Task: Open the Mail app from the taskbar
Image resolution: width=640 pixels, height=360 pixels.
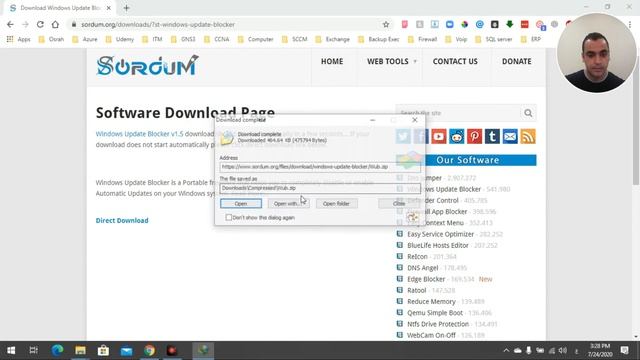Action: 127,350
